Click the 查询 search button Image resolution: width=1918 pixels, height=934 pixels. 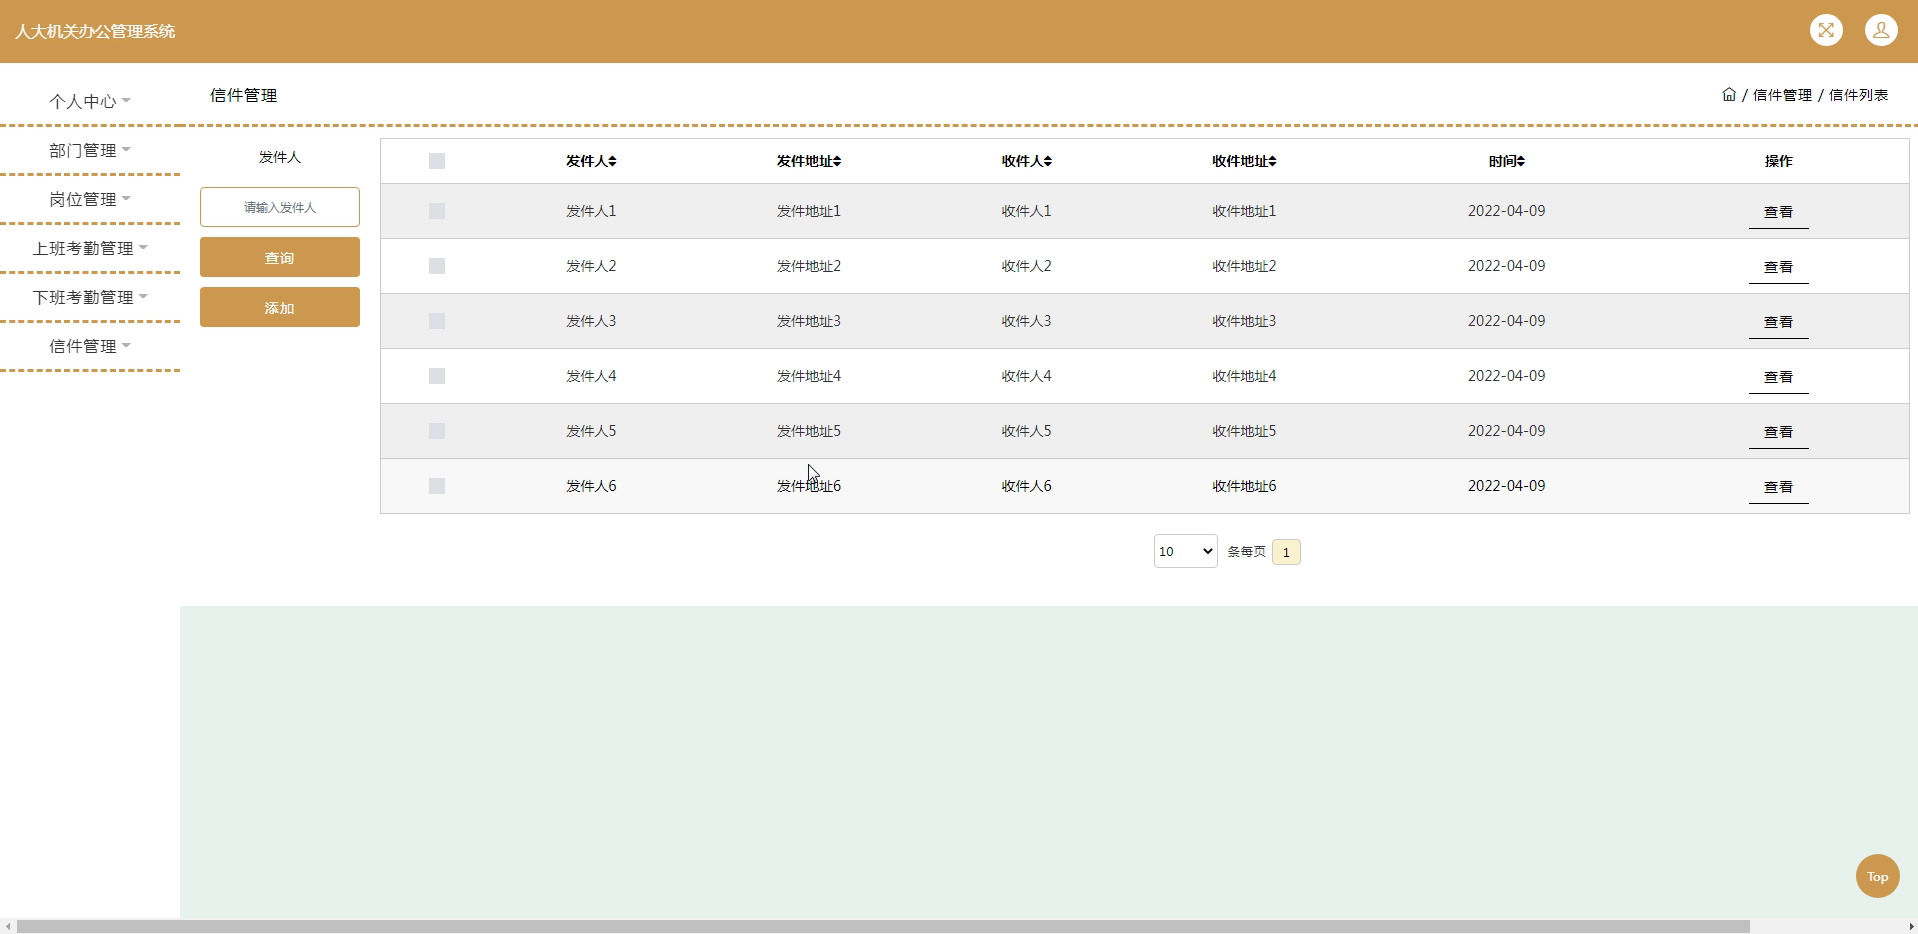(280, 257)
